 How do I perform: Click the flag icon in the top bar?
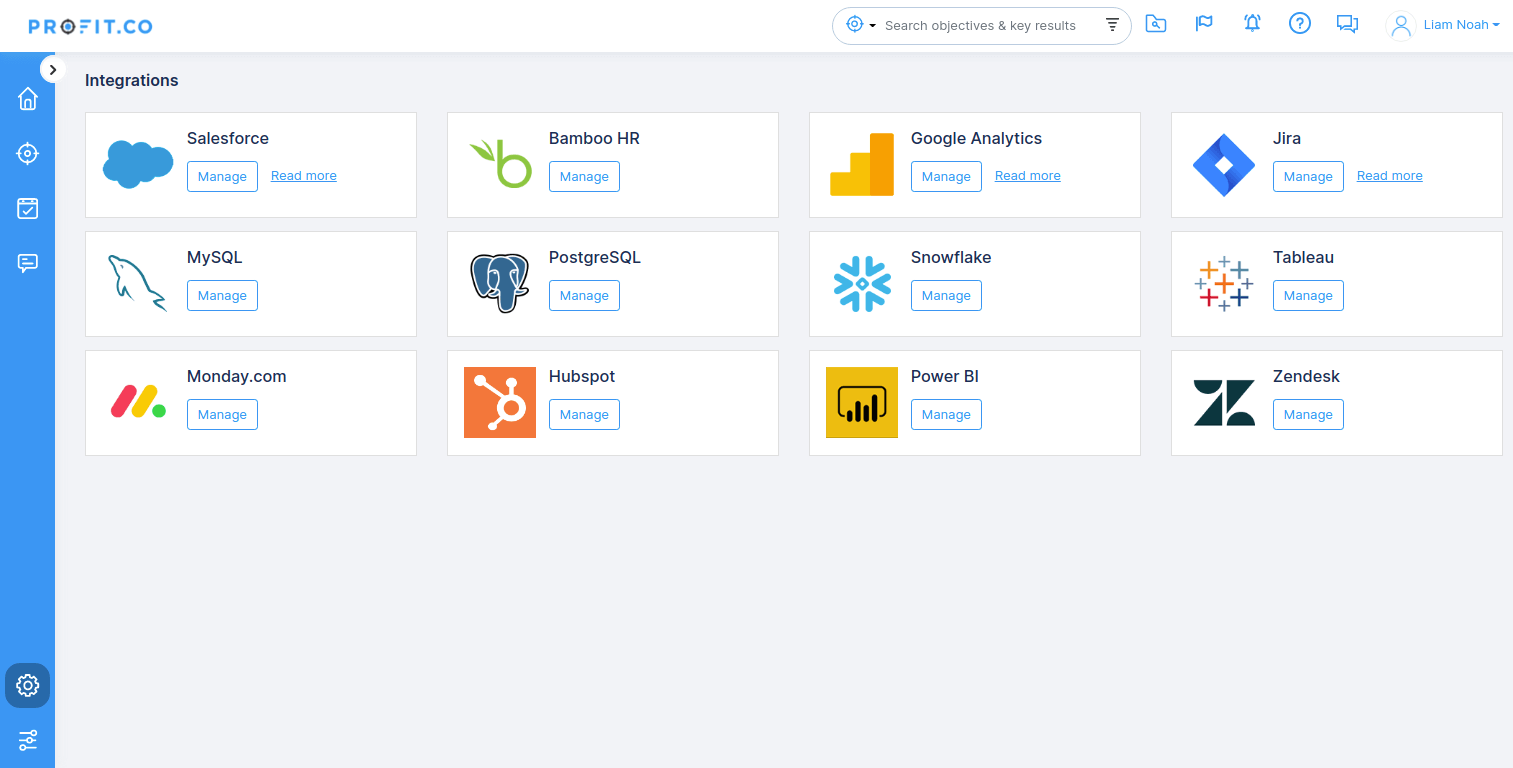(x=1204, y=24)
